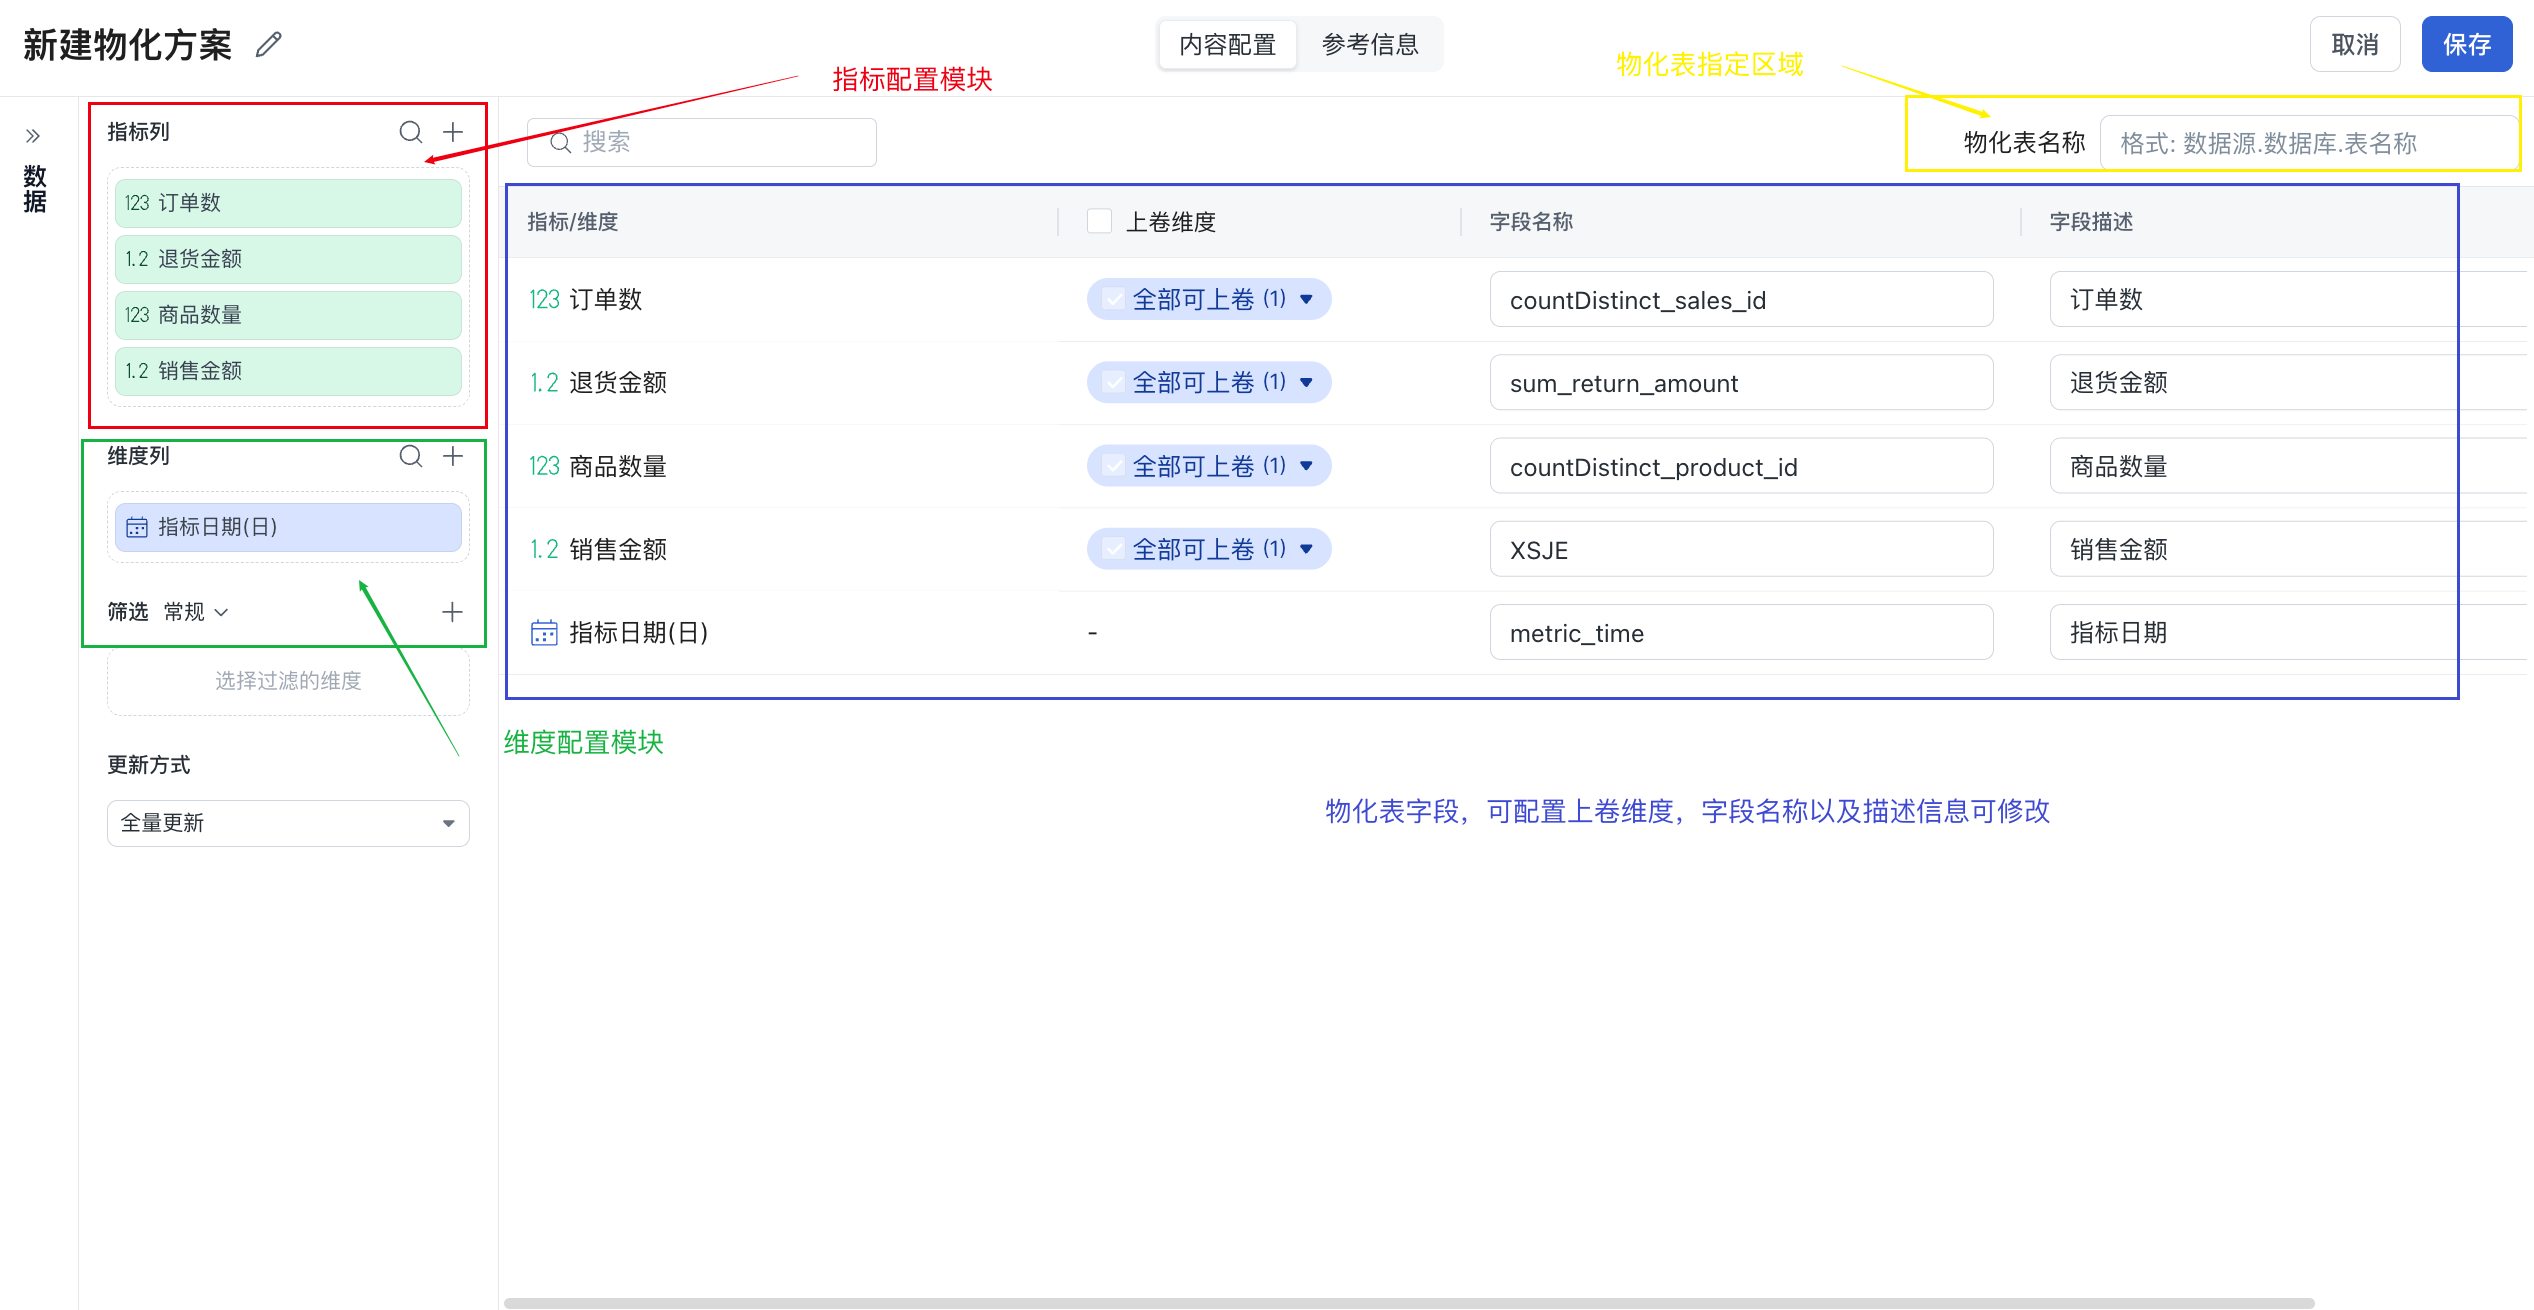Click the horizontal scrollbar at the bottom
The height and width of the screenshot is (1310, 2534).
[1408, 1302]
